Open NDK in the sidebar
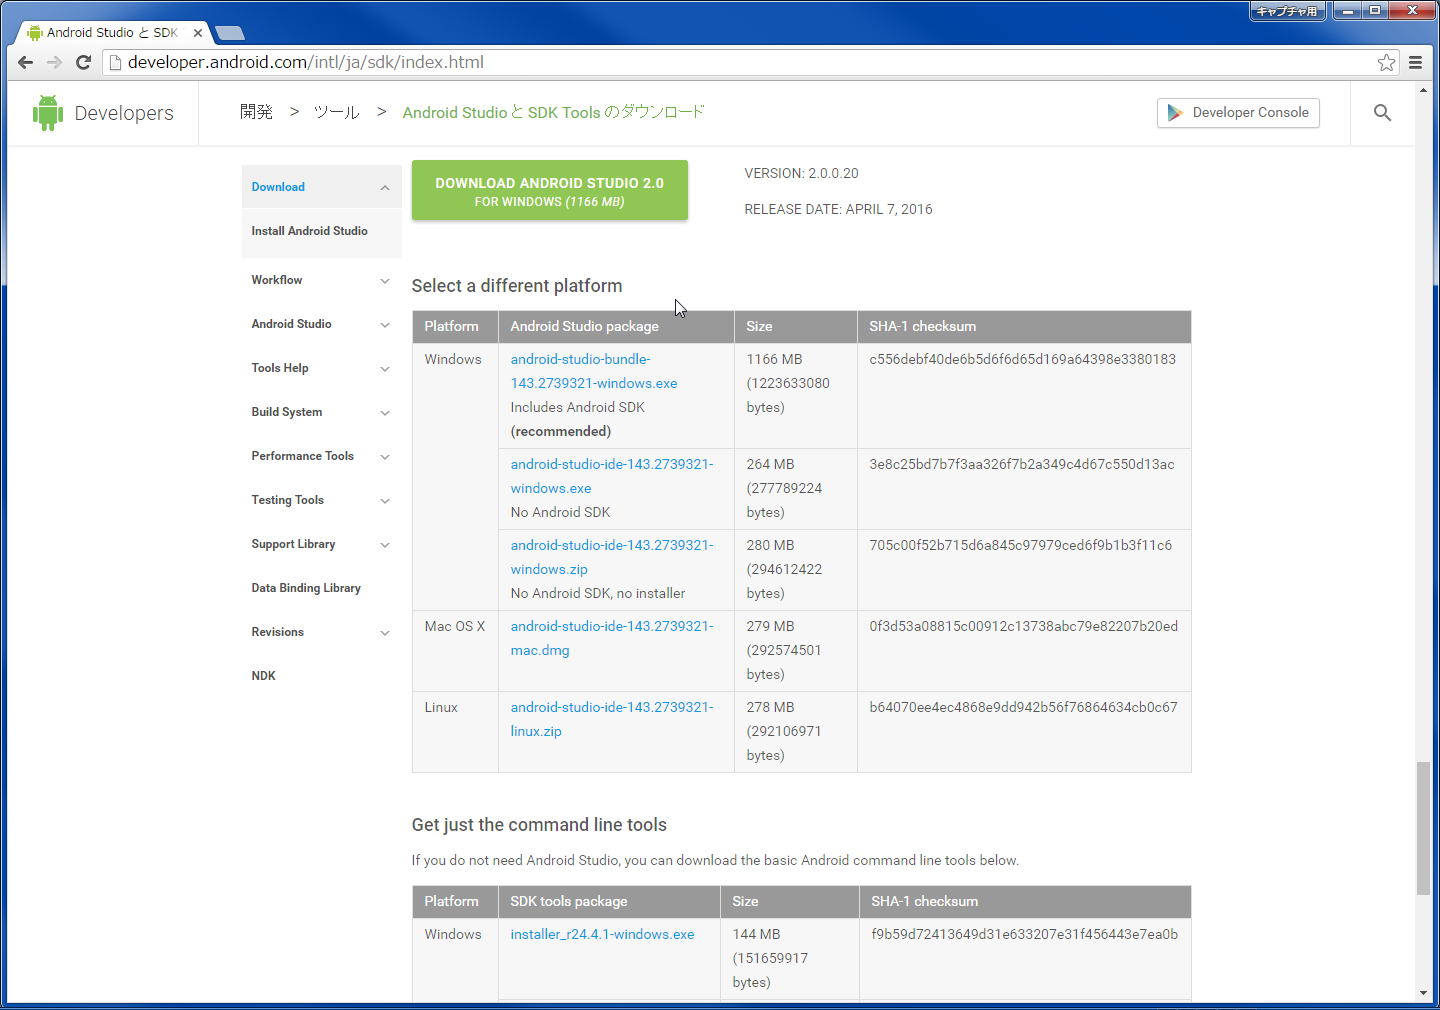This screenshot has width=1440, height=1010. 263,676
